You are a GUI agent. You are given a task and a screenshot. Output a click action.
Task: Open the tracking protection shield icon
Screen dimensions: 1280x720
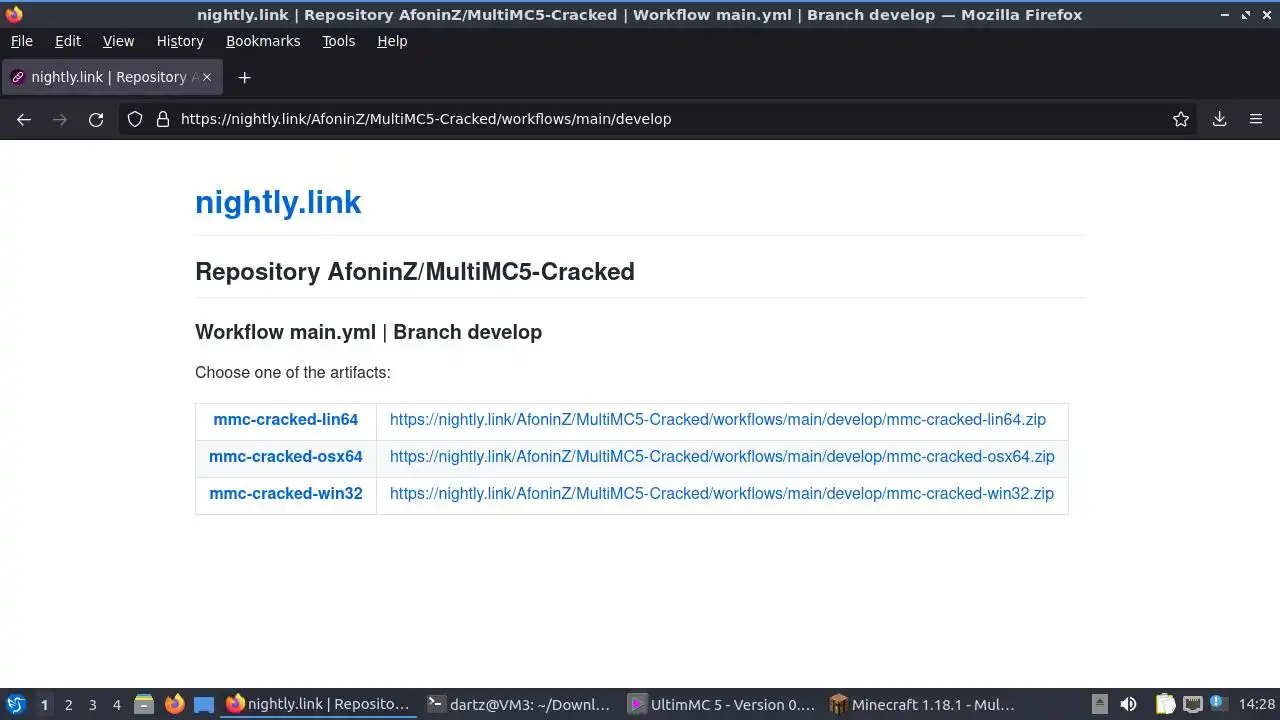[x=135, y=119]
